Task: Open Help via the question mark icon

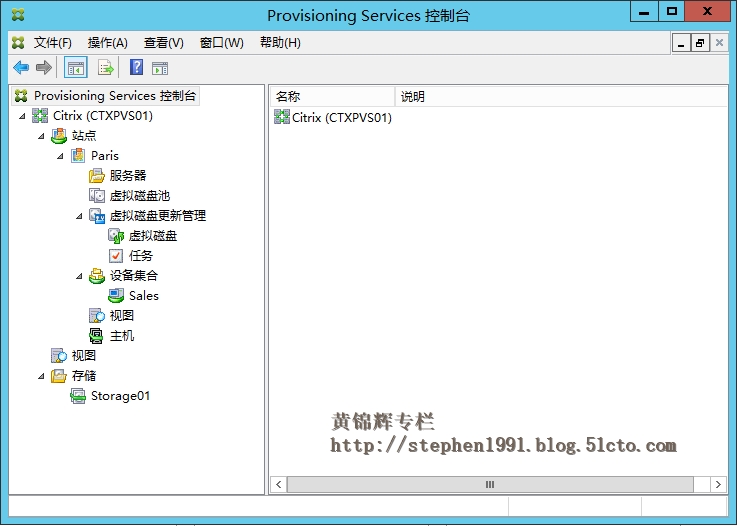Action: [136, 67]
